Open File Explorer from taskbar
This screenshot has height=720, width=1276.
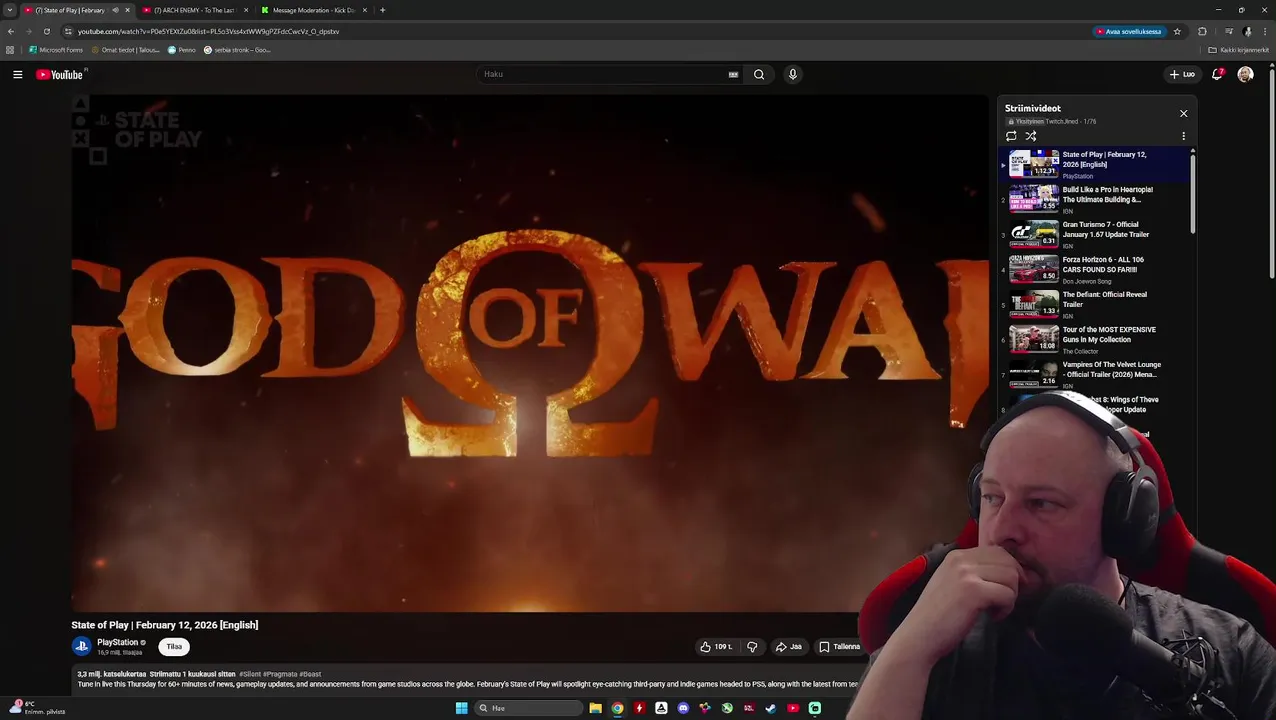click(x=595, y=708)
